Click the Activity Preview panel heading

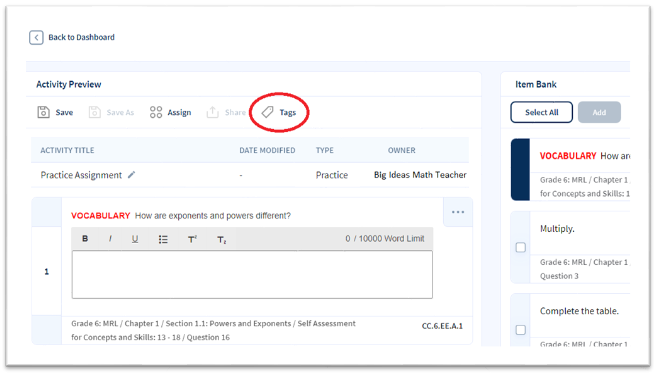pos(69,84)
